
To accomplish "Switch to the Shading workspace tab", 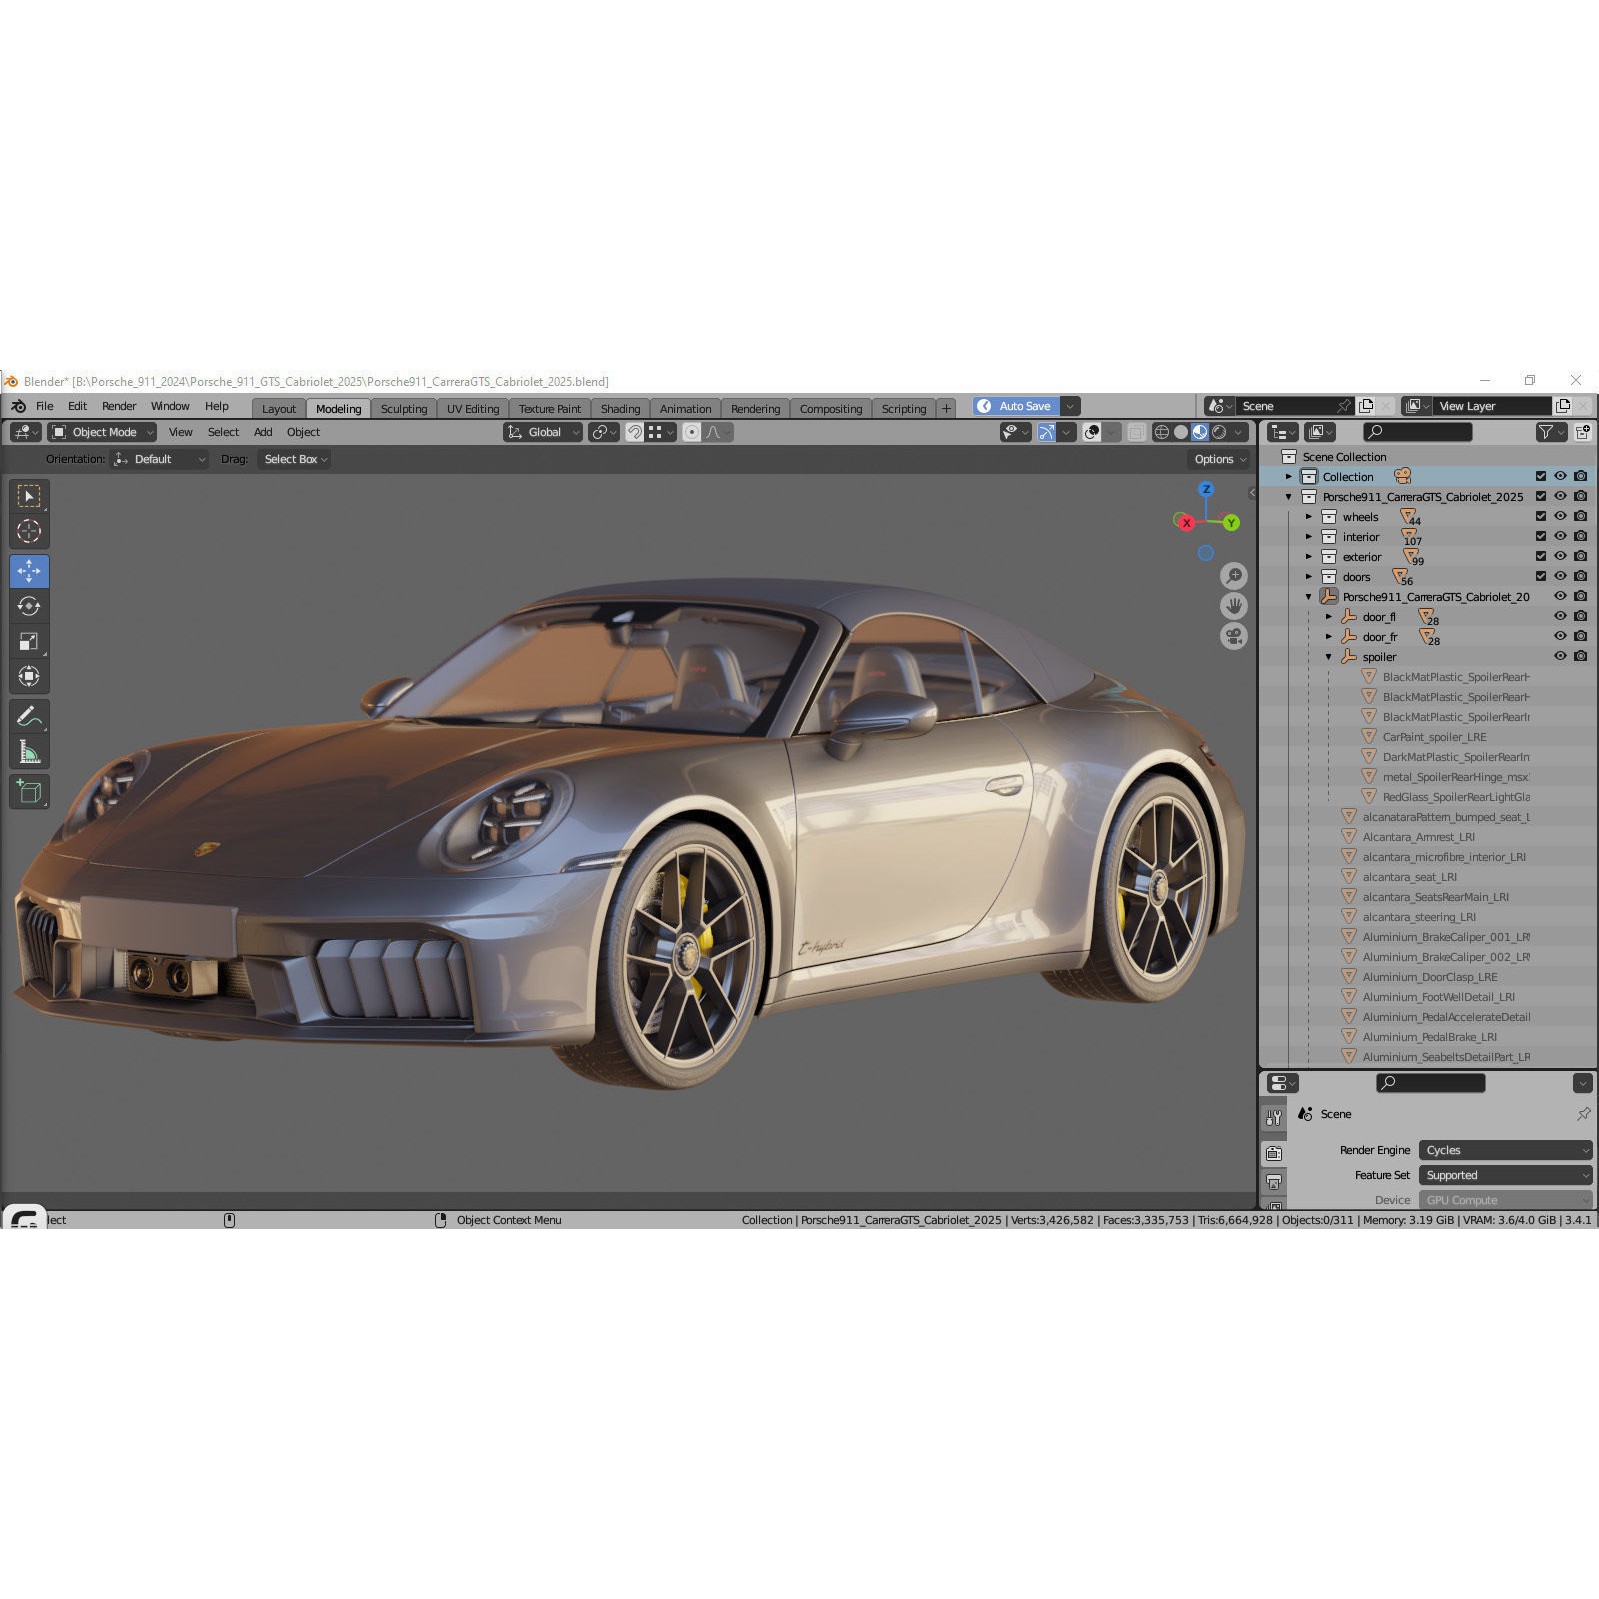I will [620, 409].
